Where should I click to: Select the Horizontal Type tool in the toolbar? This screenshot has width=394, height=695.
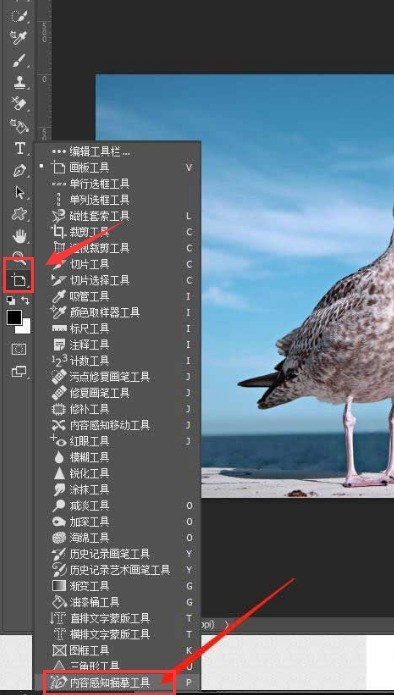tap(19, 148)
